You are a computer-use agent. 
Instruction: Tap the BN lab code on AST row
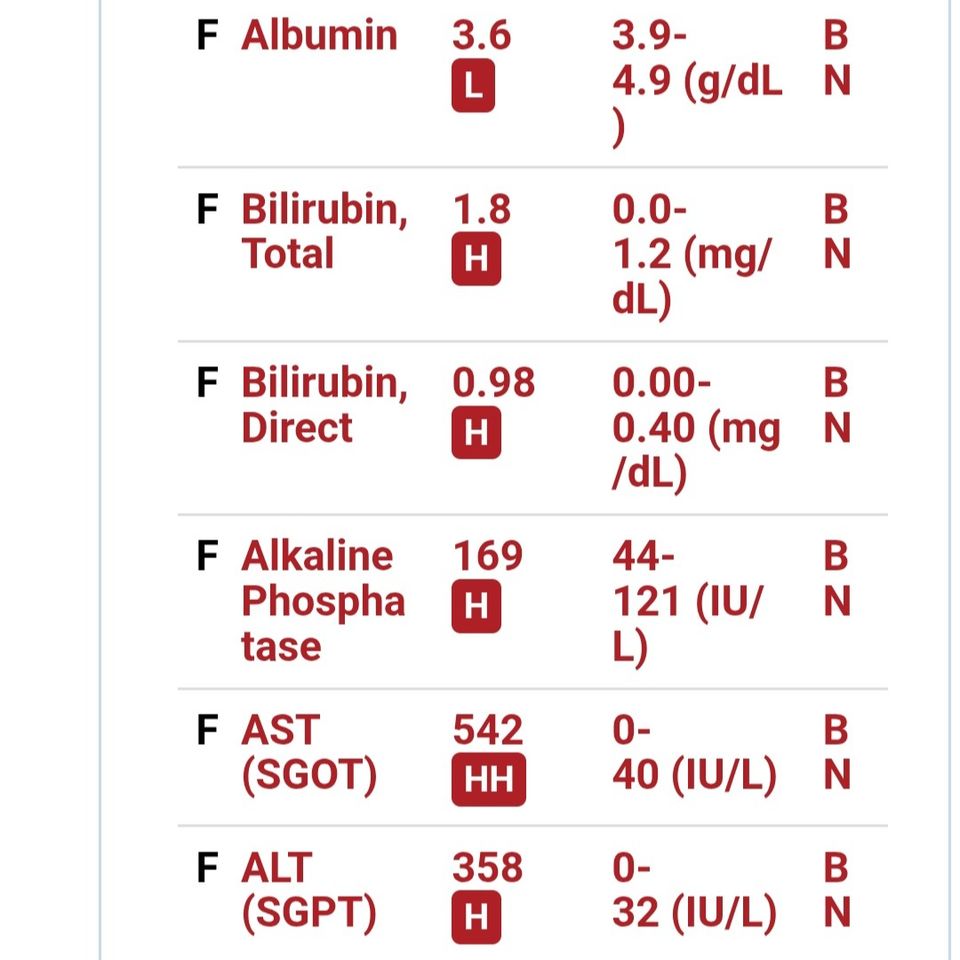point(836,752)
